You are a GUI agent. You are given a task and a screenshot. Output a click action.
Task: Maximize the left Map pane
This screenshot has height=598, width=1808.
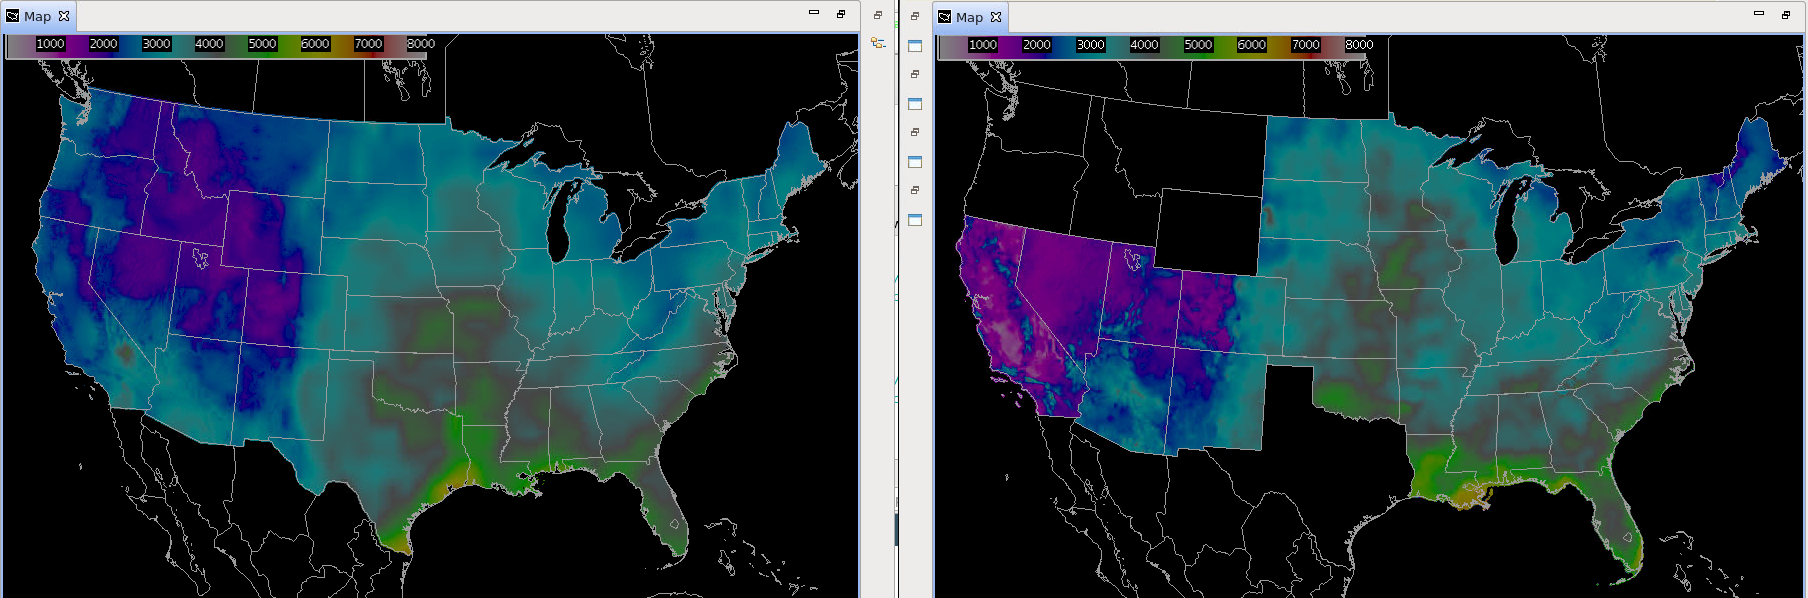pyautogui.click(x=841, y=14)
